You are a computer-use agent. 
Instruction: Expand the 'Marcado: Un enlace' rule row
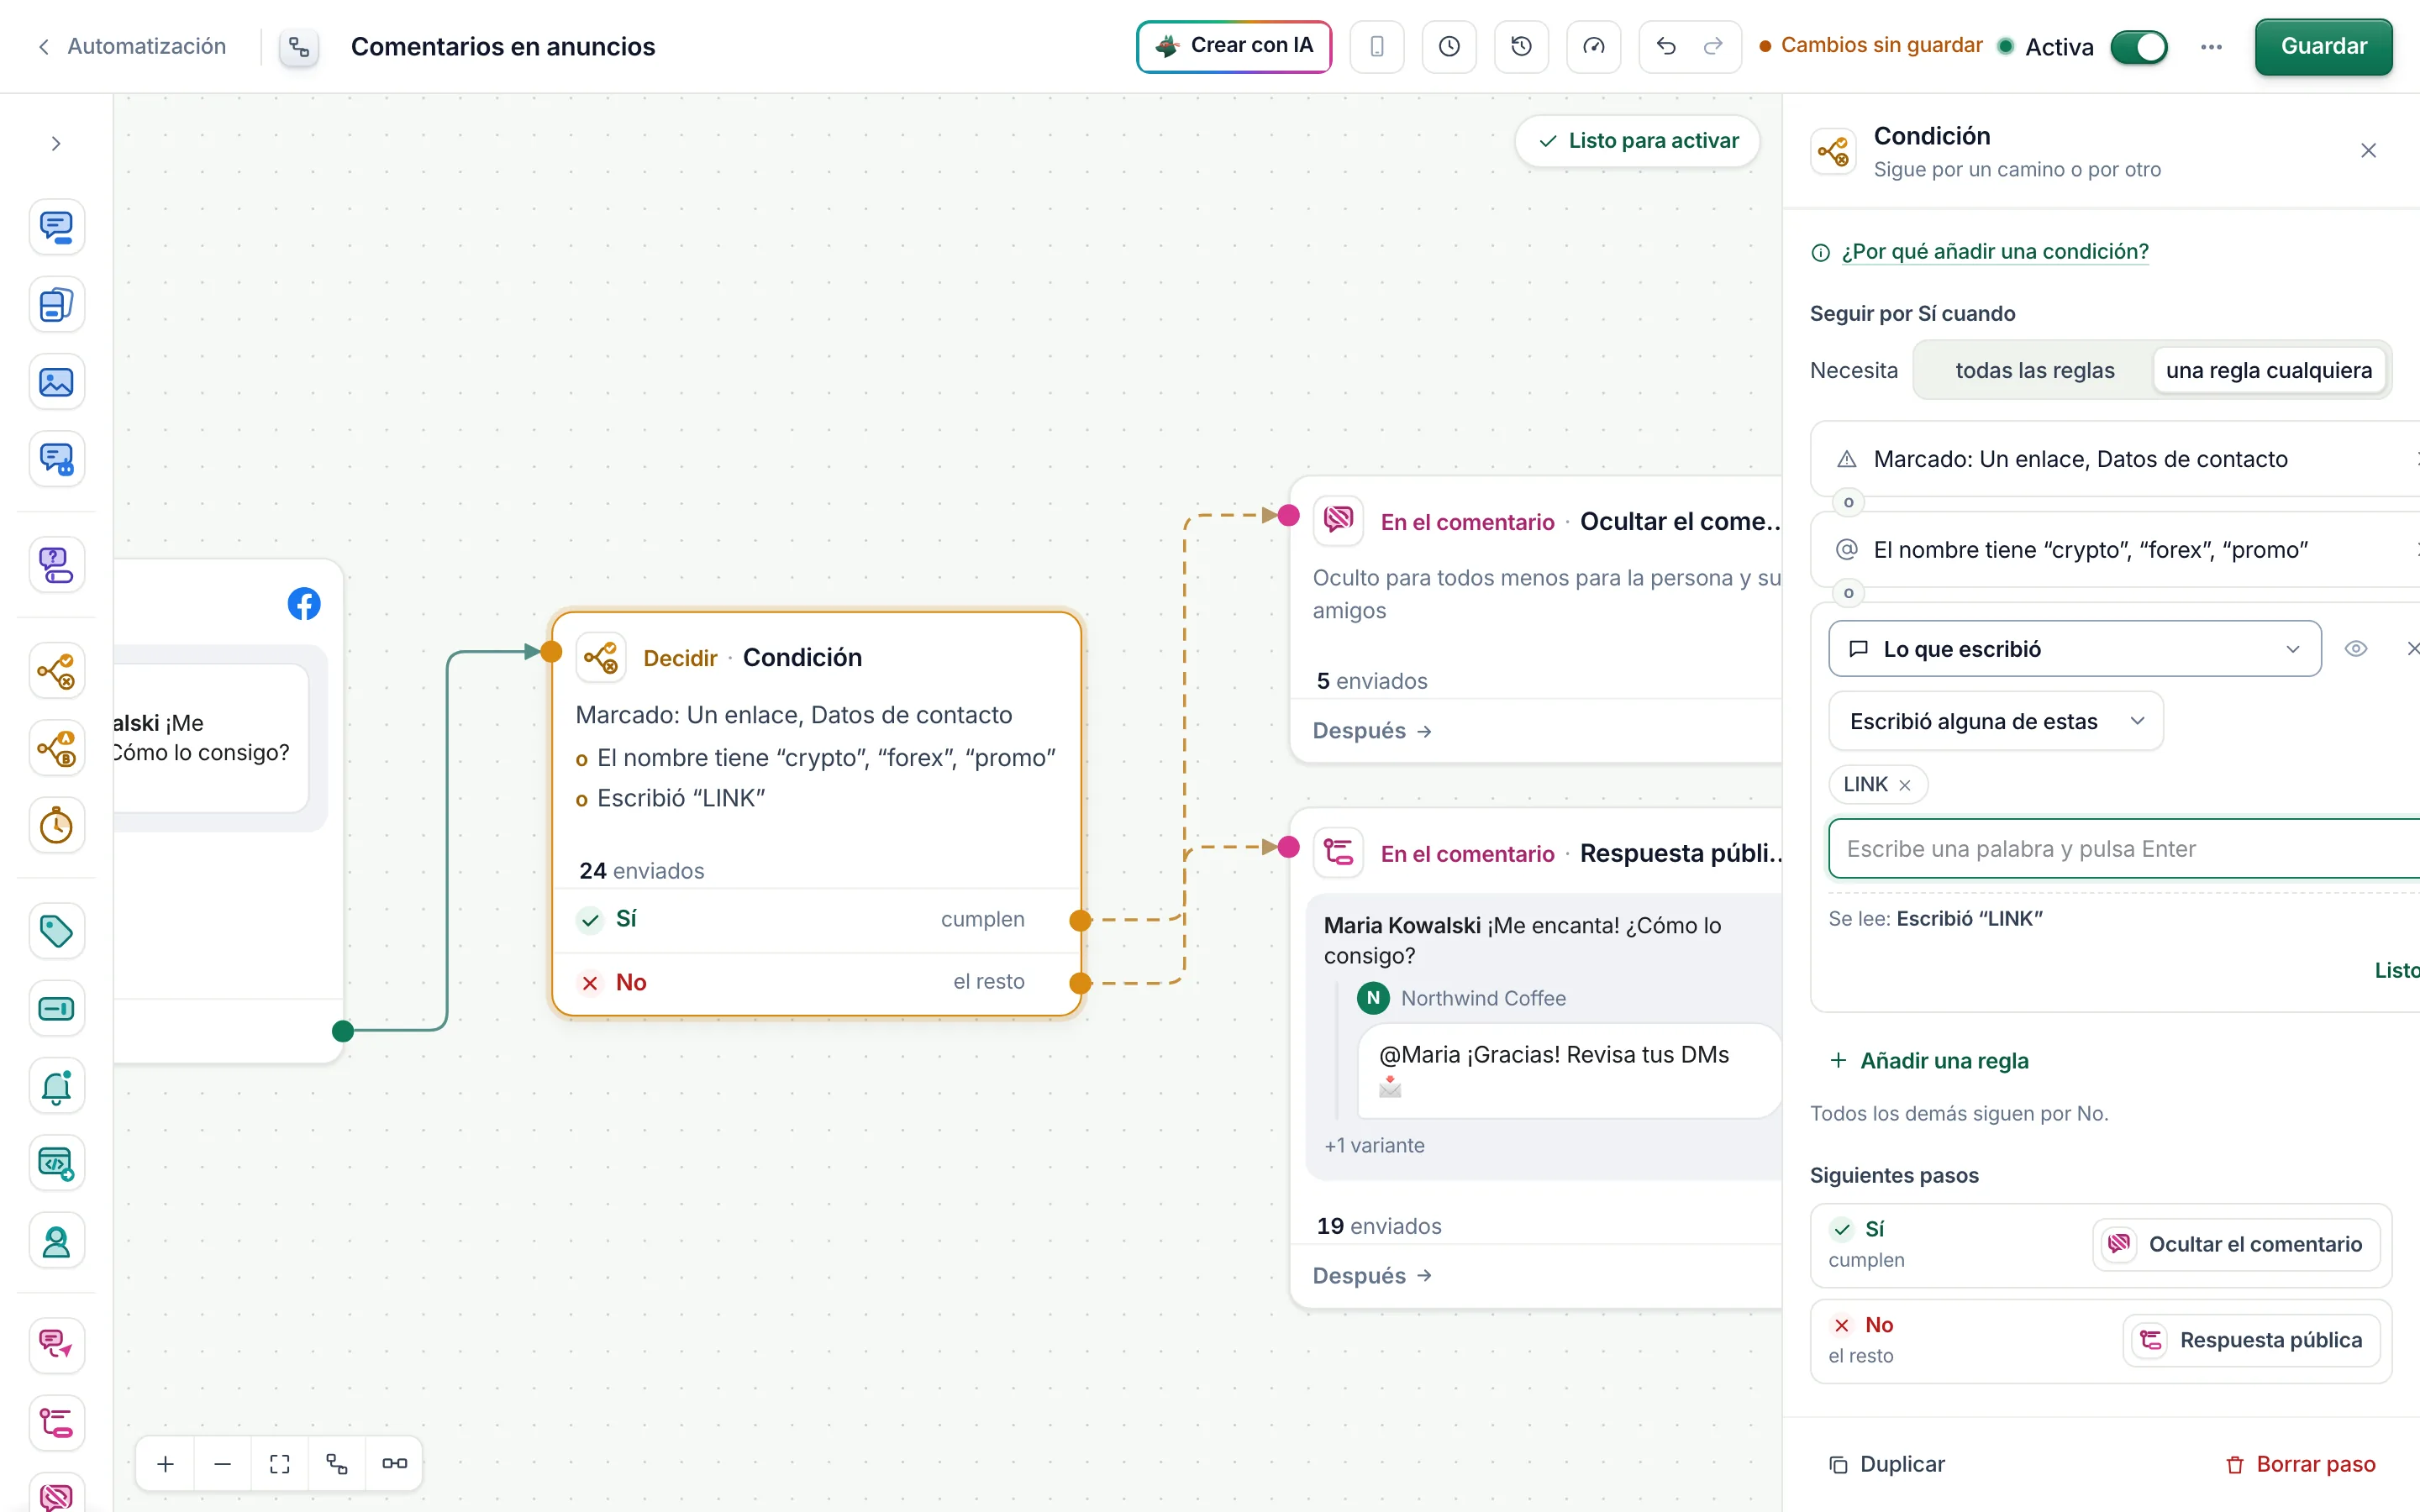pyautogui.click(x=2115, y=459)
